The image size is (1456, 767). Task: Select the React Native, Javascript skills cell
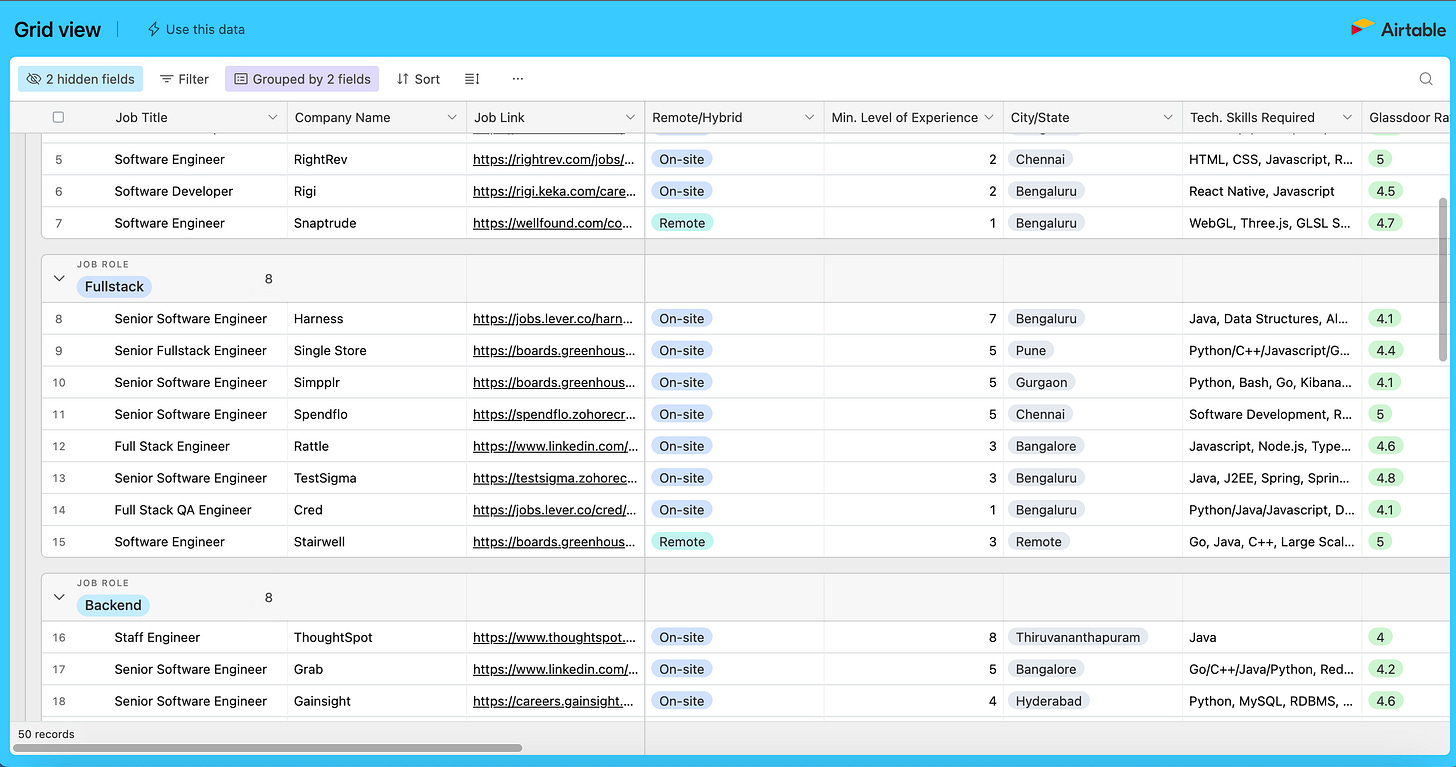click(1272, 191)
